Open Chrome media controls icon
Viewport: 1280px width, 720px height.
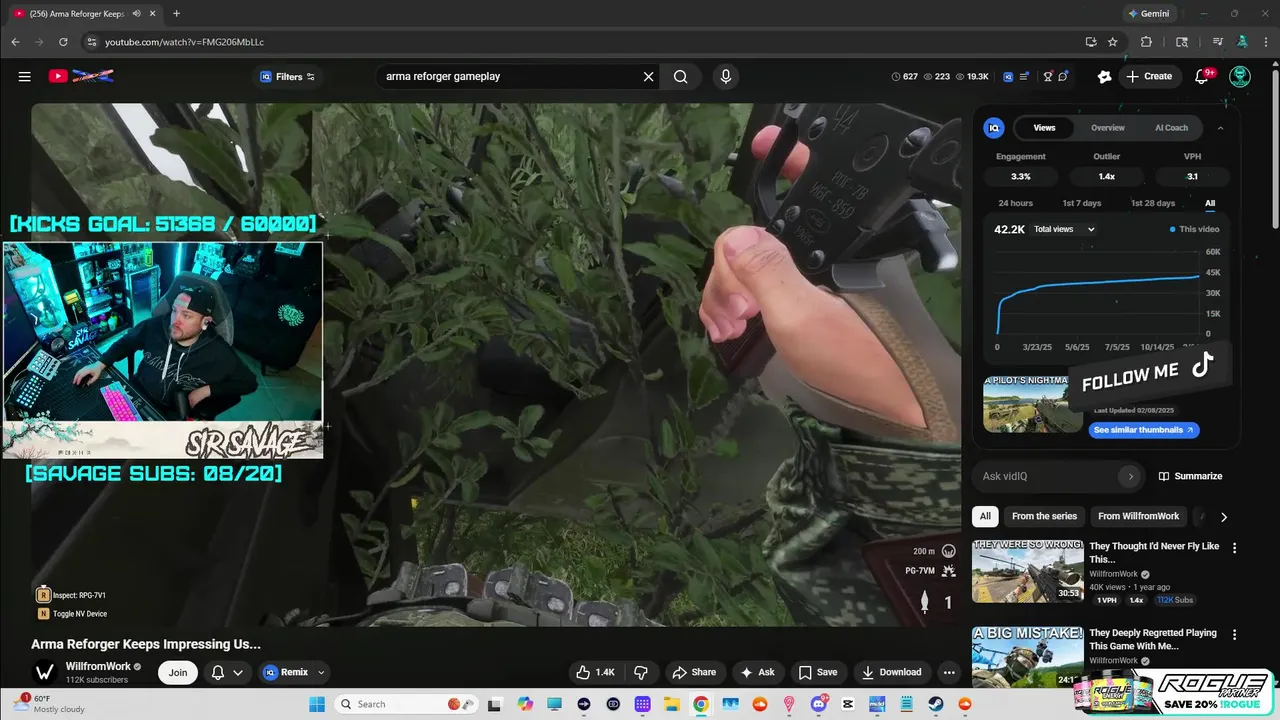(x=1218, y=42)
